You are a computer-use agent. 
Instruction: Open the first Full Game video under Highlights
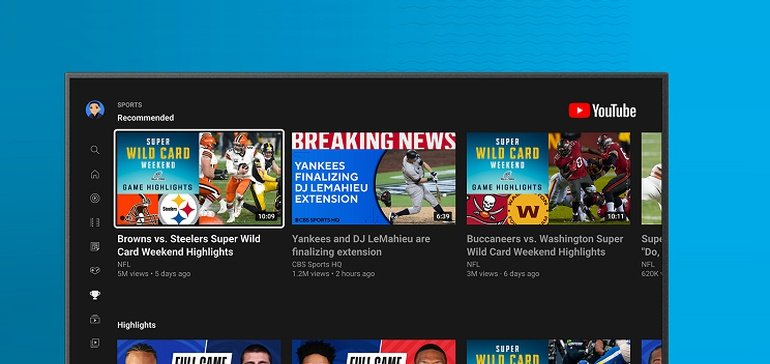[199, 352]
